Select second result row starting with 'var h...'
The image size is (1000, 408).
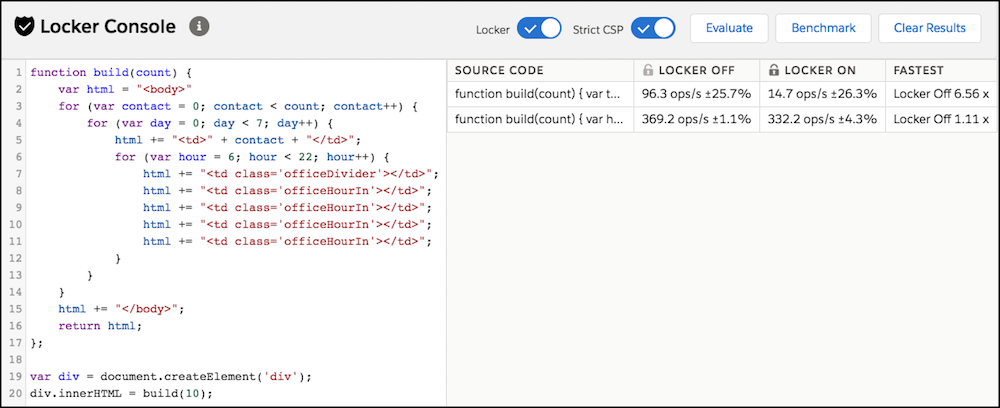pyautogui.click(x=723, y=120)
